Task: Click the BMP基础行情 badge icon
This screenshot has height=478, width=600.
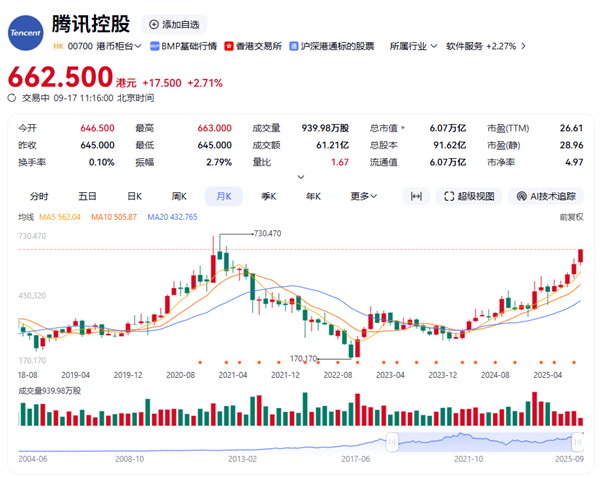Action: 155,46
